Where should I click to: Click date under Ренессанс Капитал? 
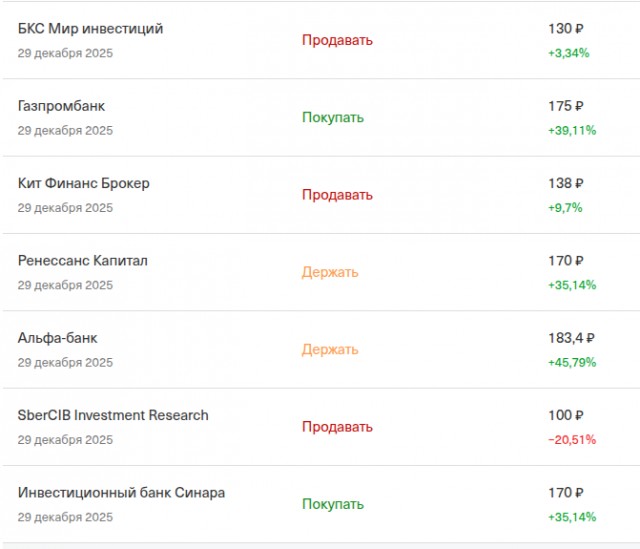click(65, 285)
